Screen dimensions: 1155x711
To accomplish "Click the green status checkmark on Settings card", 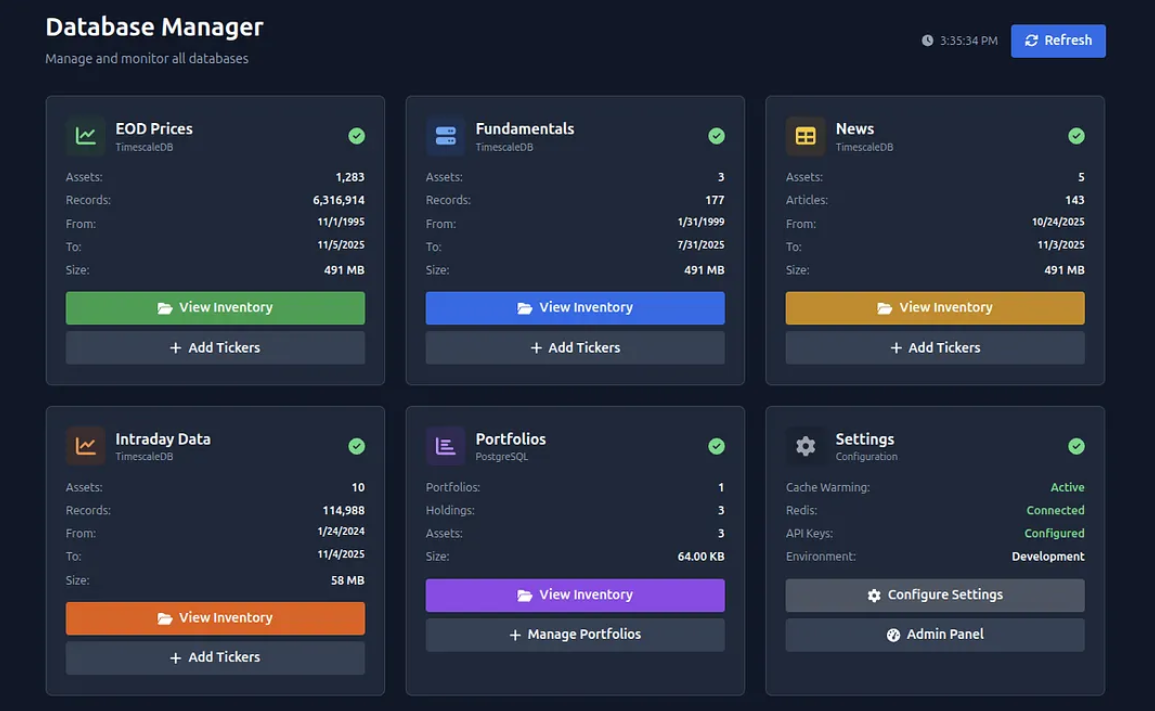I will 1076,446.
